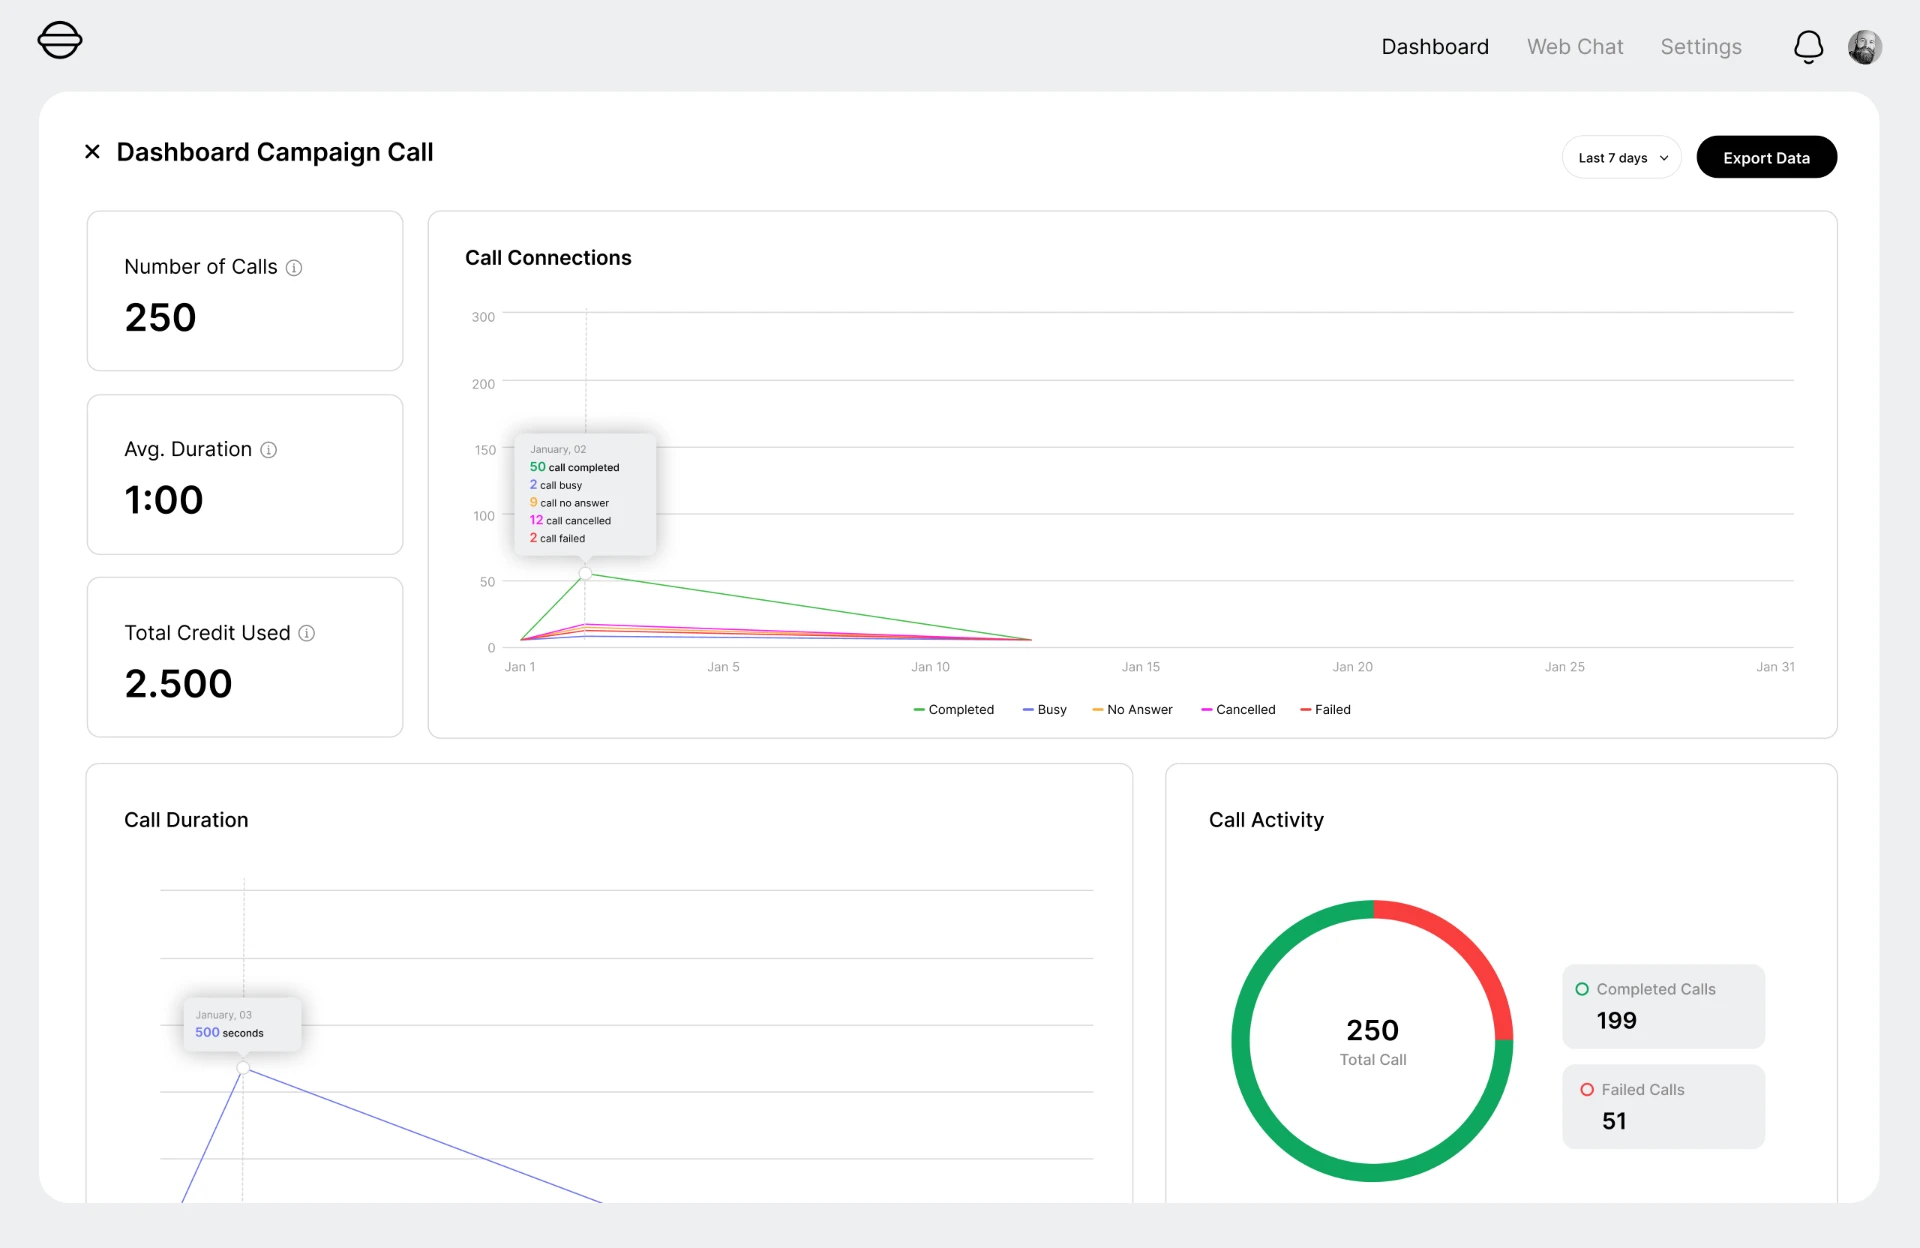Screen dimensions: 1920x1248
Task: Click the Dashboard Campaign Call title
Action: pos(275,152)
